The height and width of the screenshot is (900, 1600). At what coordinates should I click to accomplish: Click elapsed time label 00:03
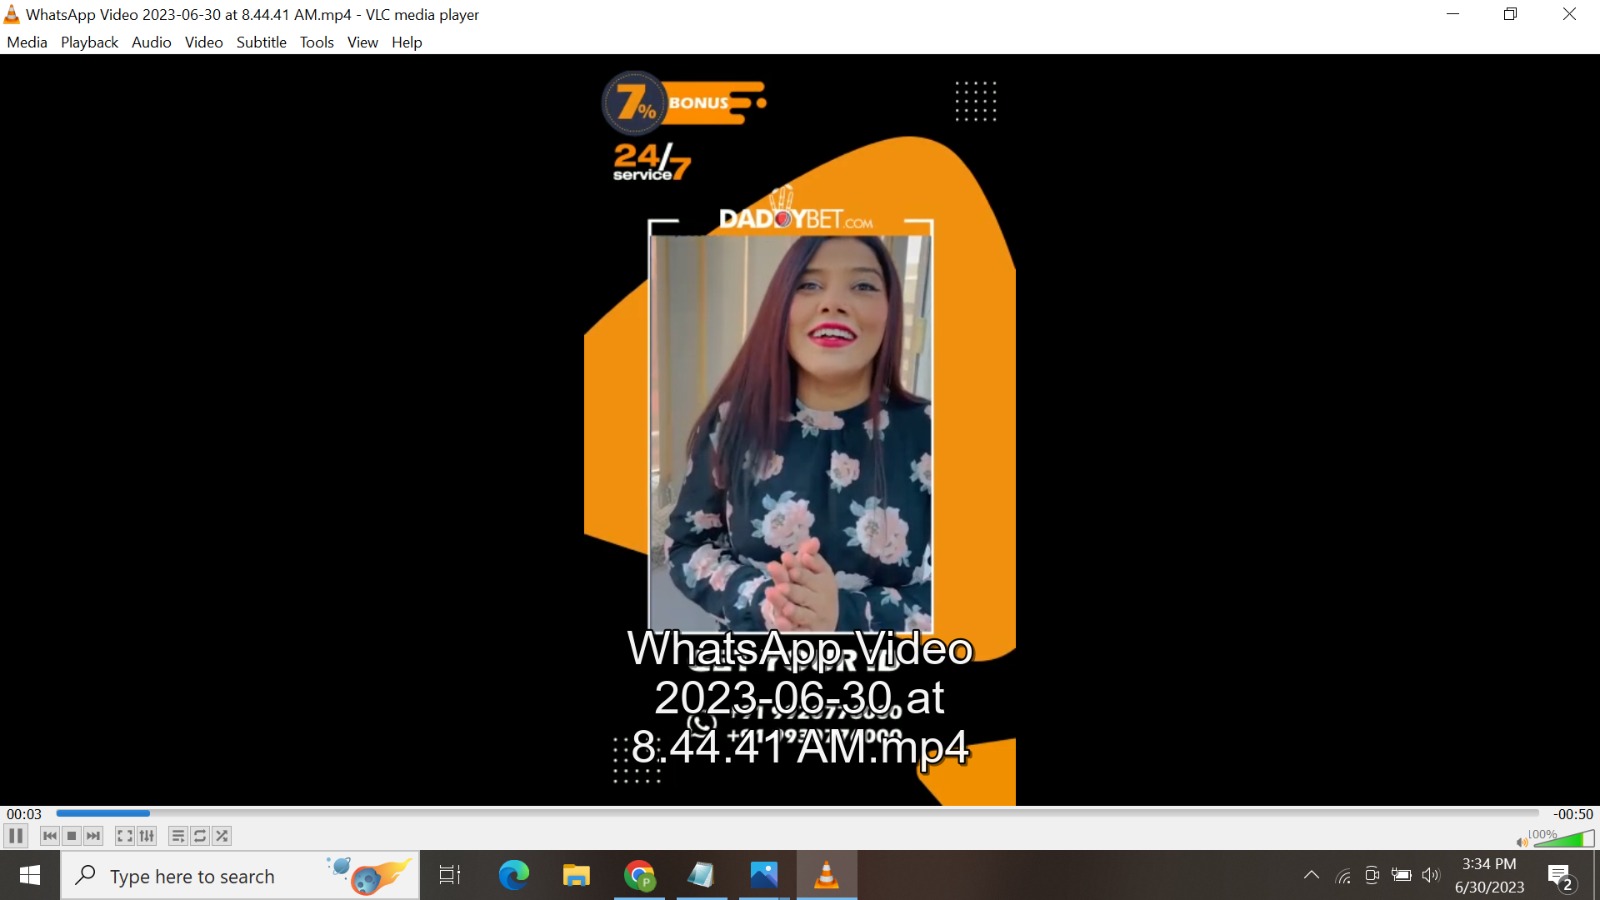point(24,814)
